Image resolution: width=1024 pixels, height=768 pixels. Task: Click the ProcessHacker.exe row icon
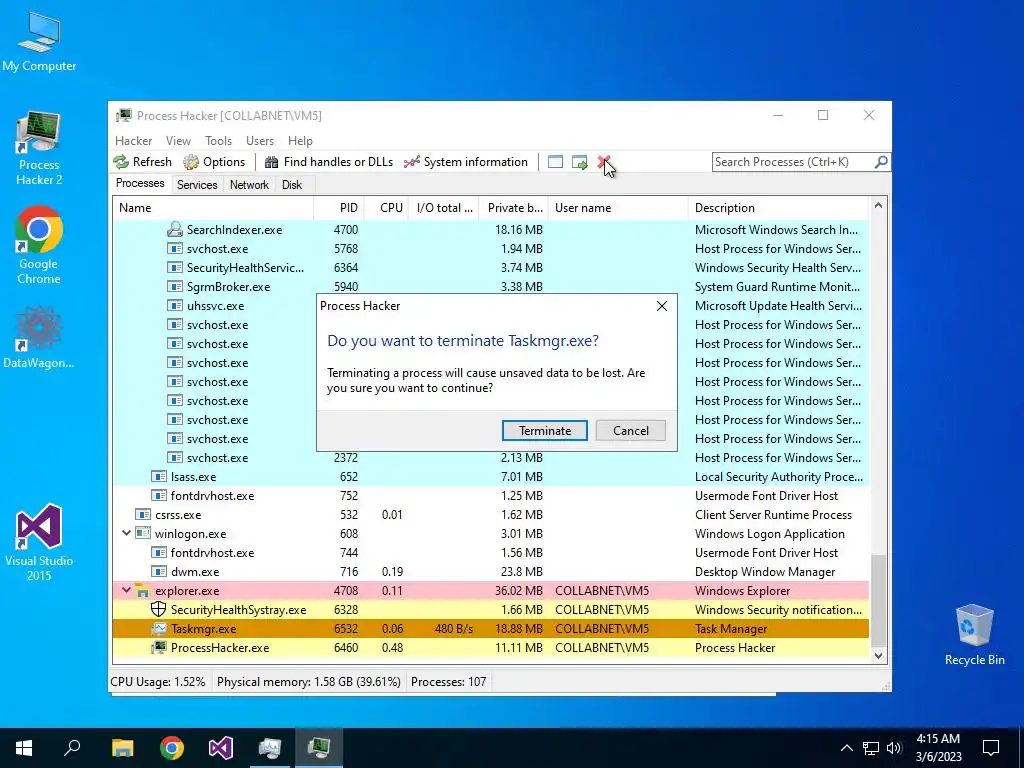coord(158,647)
